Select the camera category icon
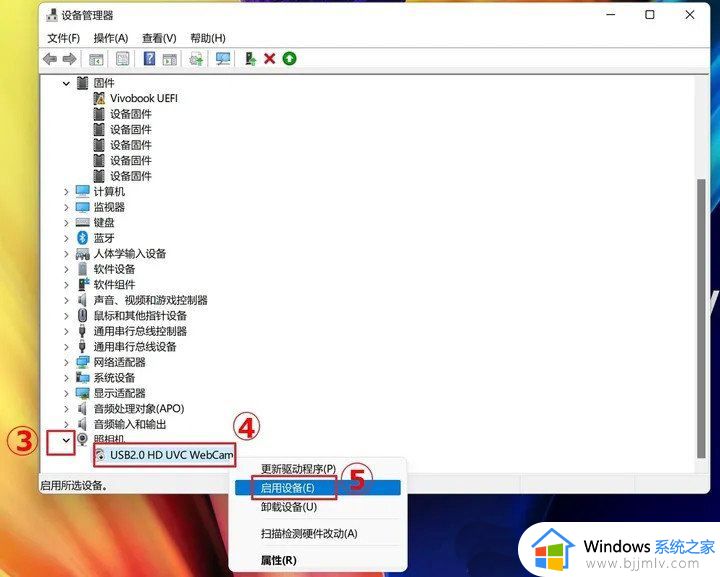Image resolution: width=720 pixels, height=577 pixels. [x=83, y=439]
